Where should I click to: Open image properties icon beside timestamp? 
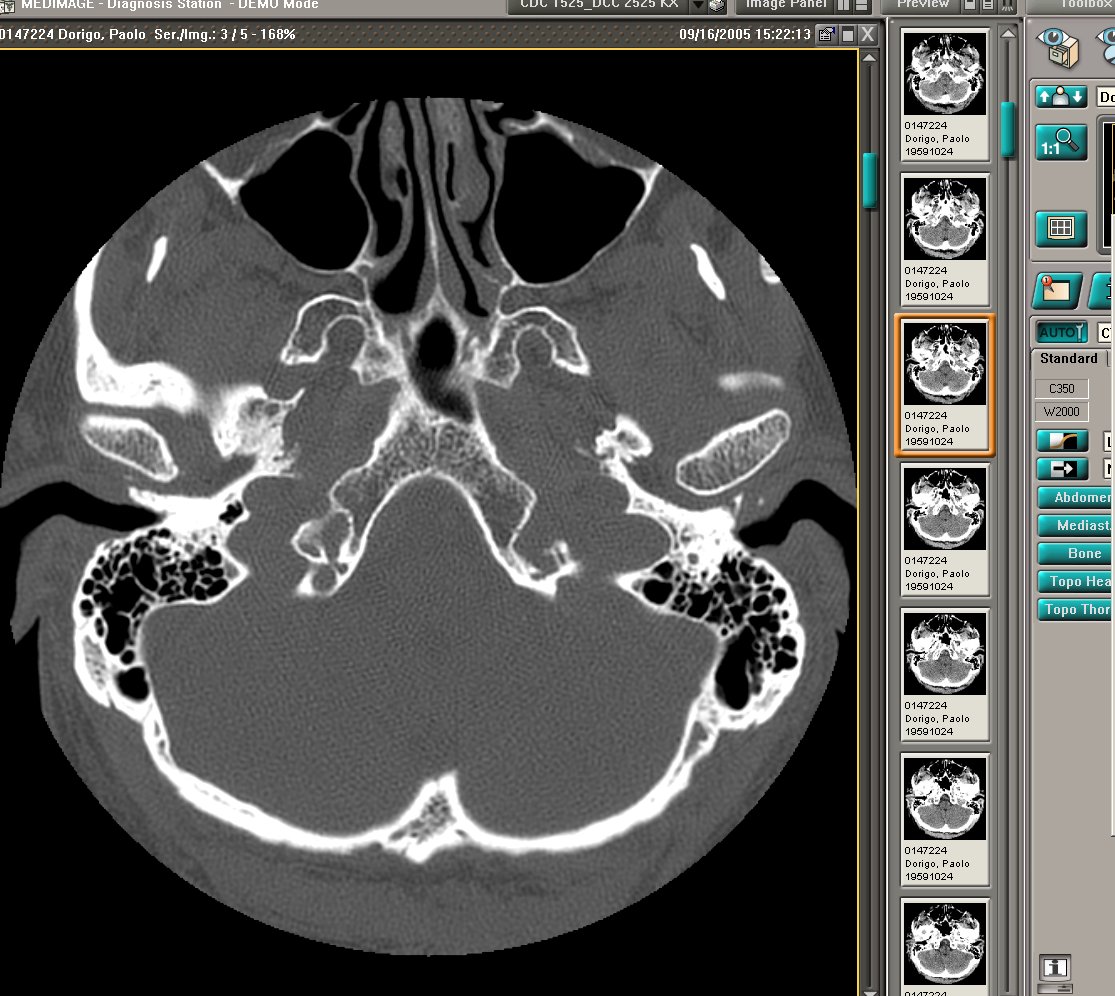826,35
